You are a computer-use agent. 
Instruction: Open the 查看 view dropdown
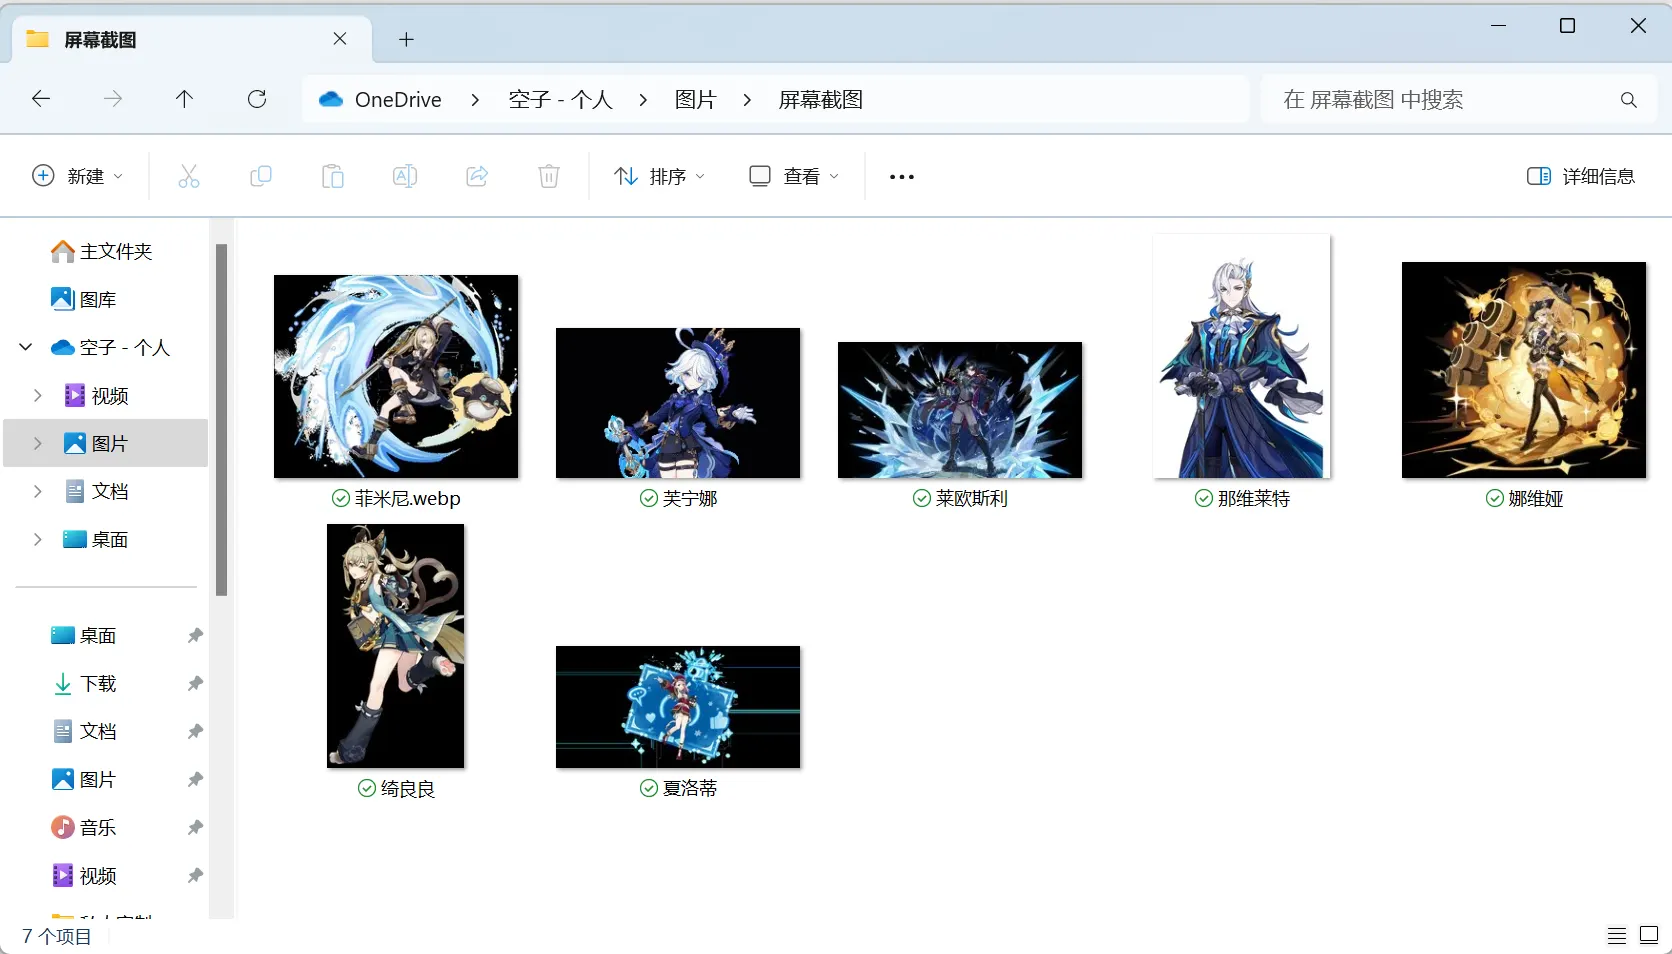pyautogui.click(x=794, y=177)
